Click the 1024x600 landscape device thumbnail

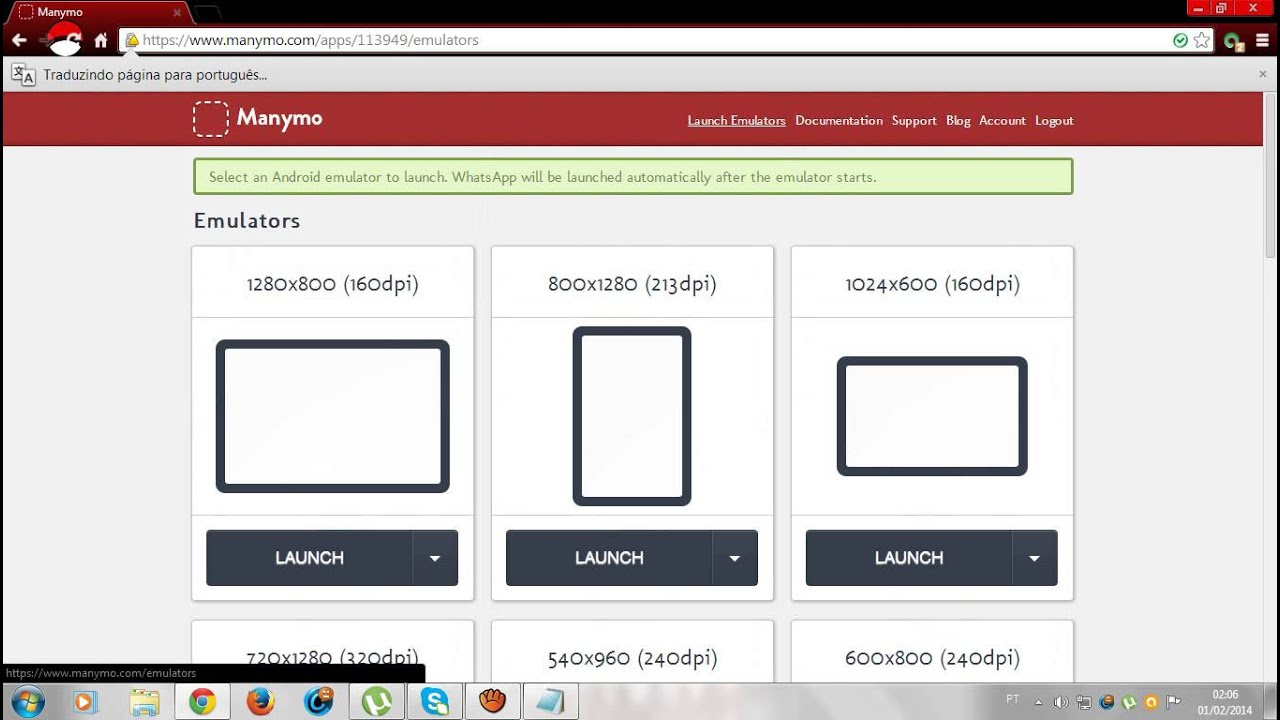coord(932,416)
